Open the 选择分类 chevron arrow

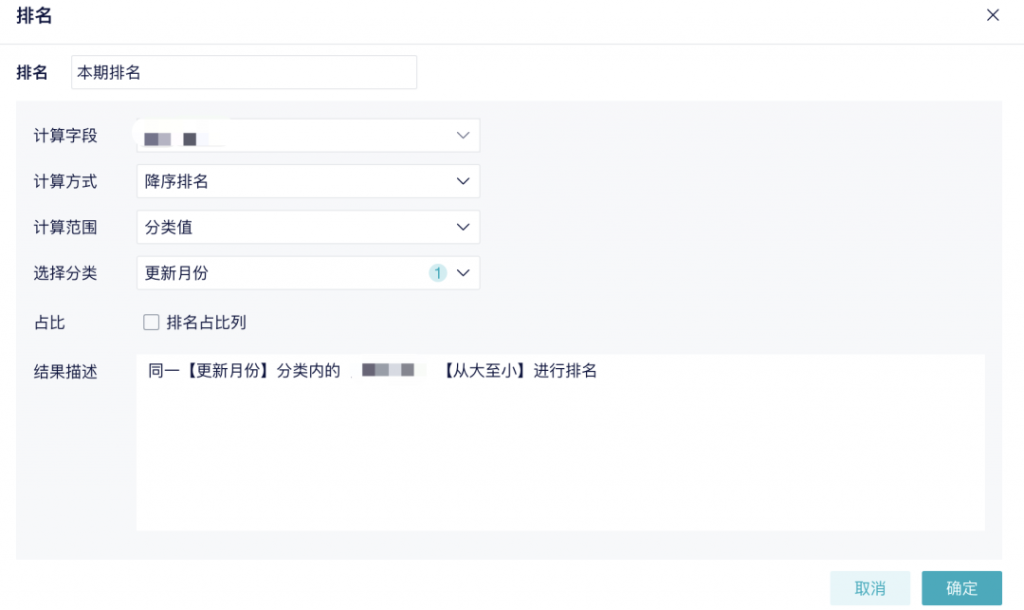coord(463,273)
